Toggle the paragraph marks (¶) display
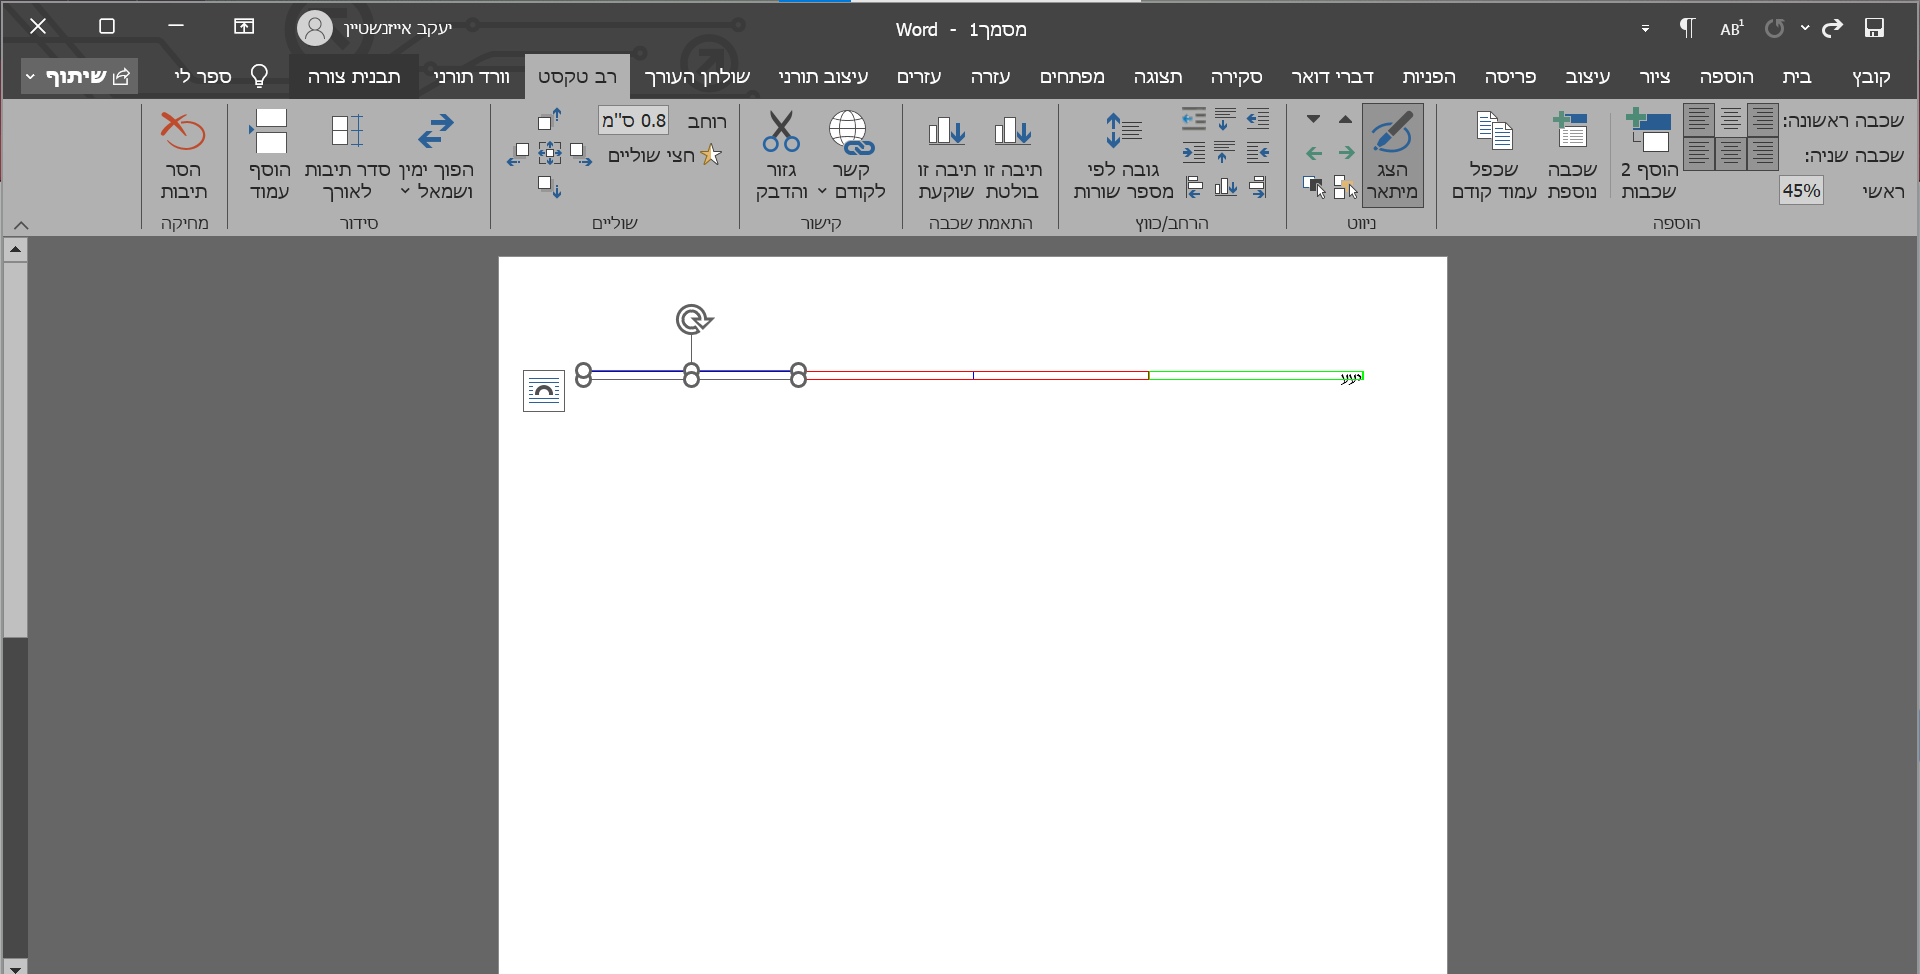 [x=1687, y=28]
